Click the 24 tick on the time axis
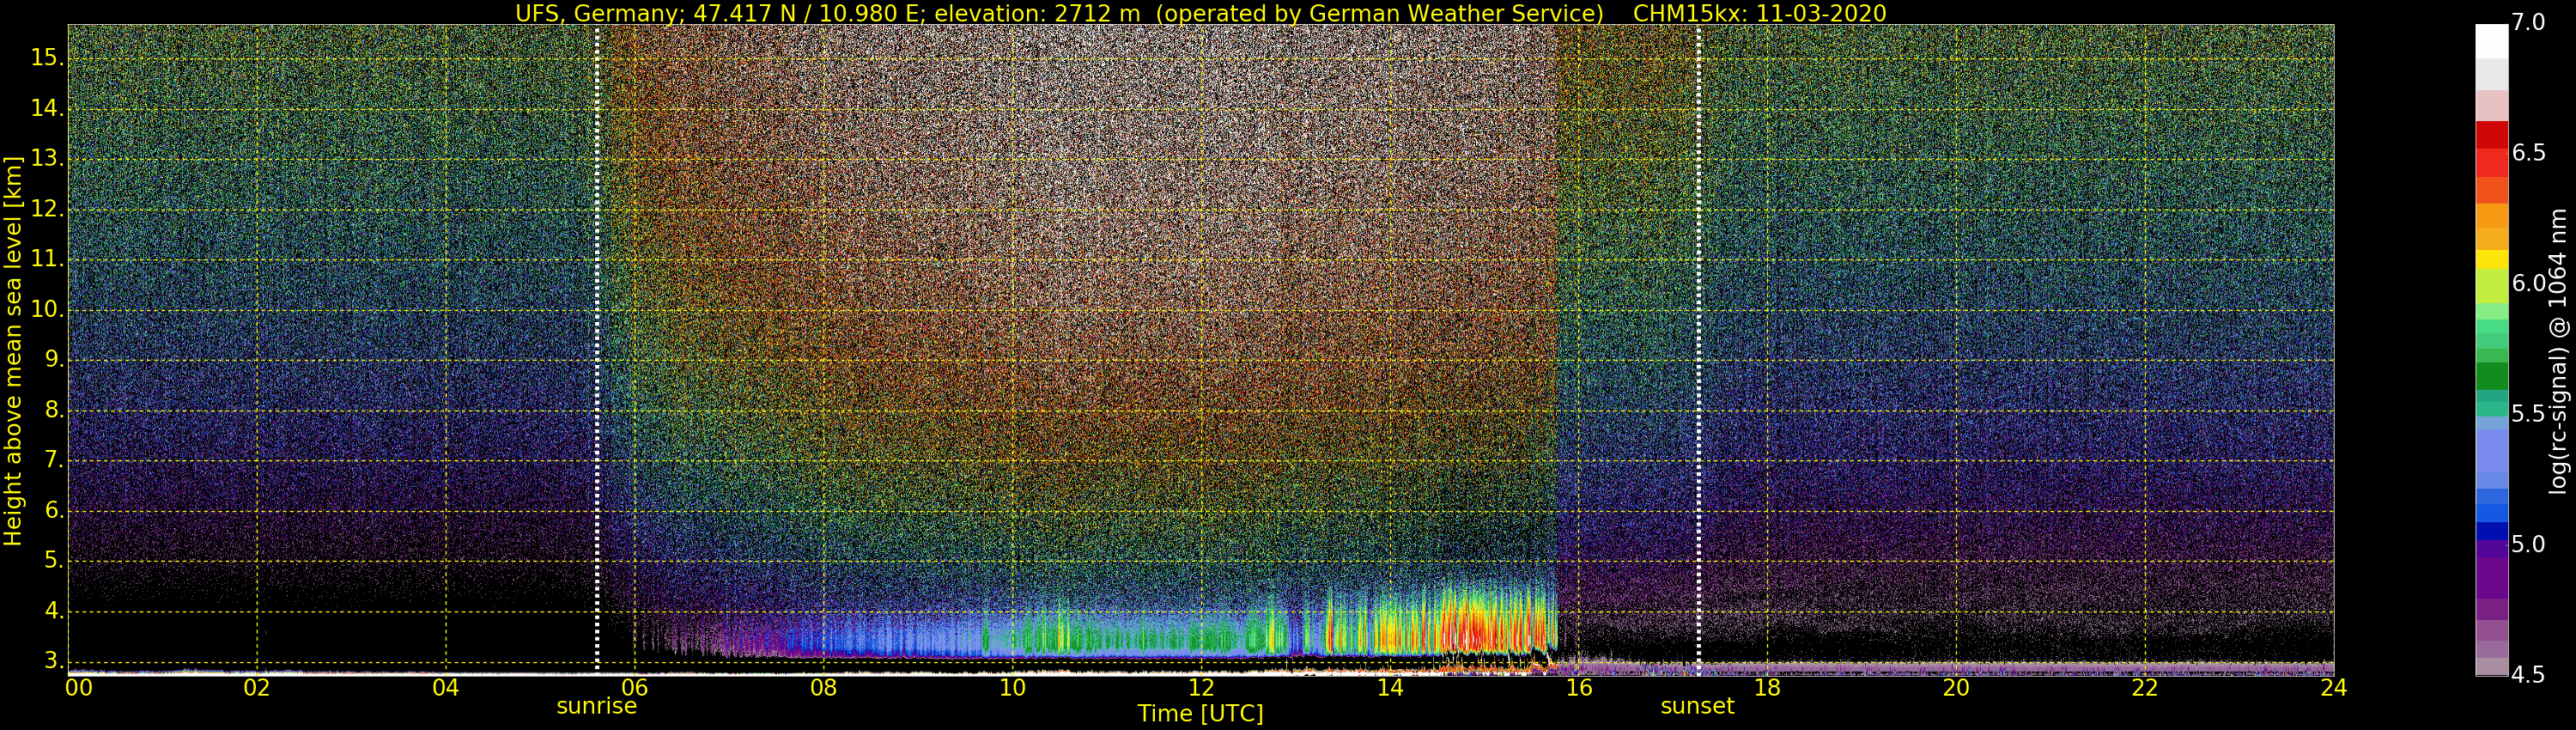Viewport: 2576px width, 730px height. point(2333,688)
